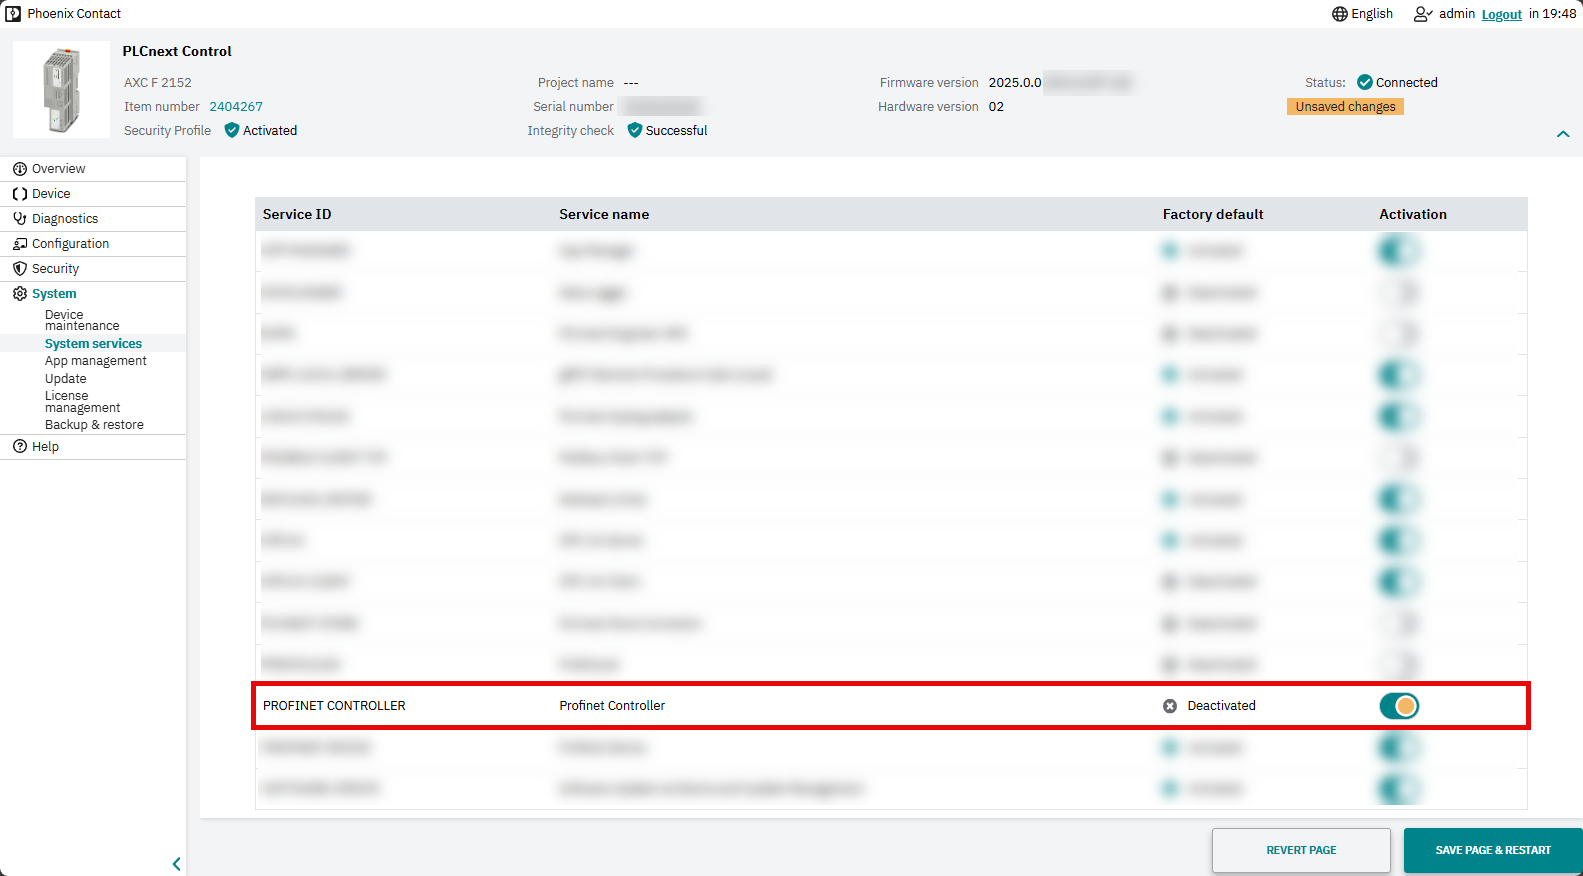The width and height of the screenshot is (1583, 876).
Task: Collapse the left sidebar navigation chevron
Action: (x=176, y=864)
